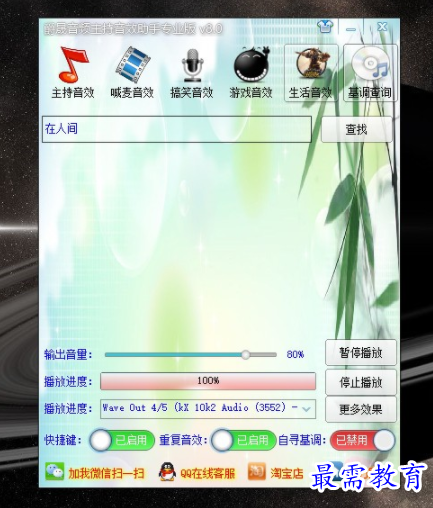Click the 查找 search button
The image size is (433, 508).
pos(356,129)
